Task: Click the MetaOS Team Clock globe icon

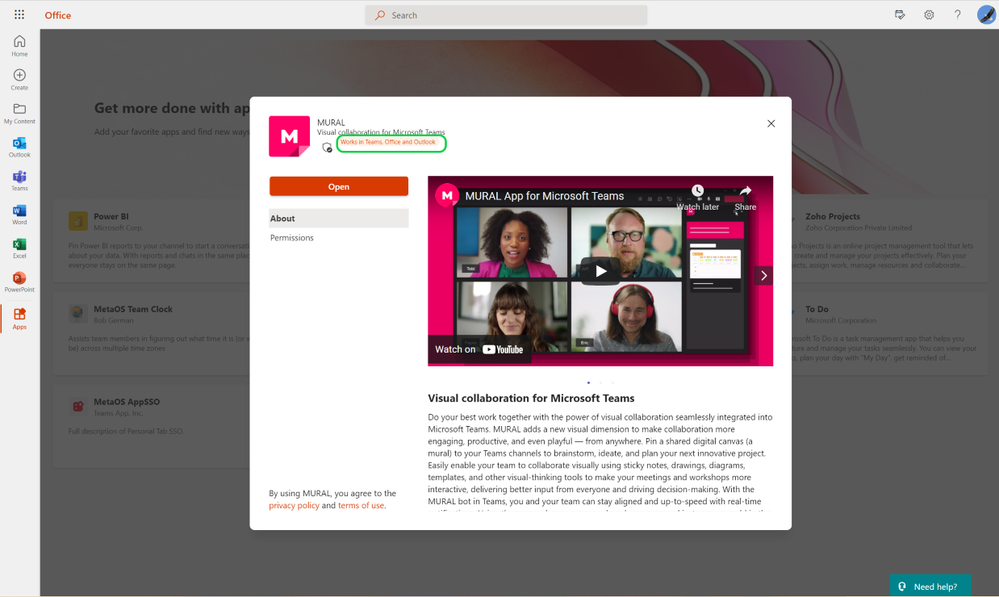Action: (x=78, y=313)
